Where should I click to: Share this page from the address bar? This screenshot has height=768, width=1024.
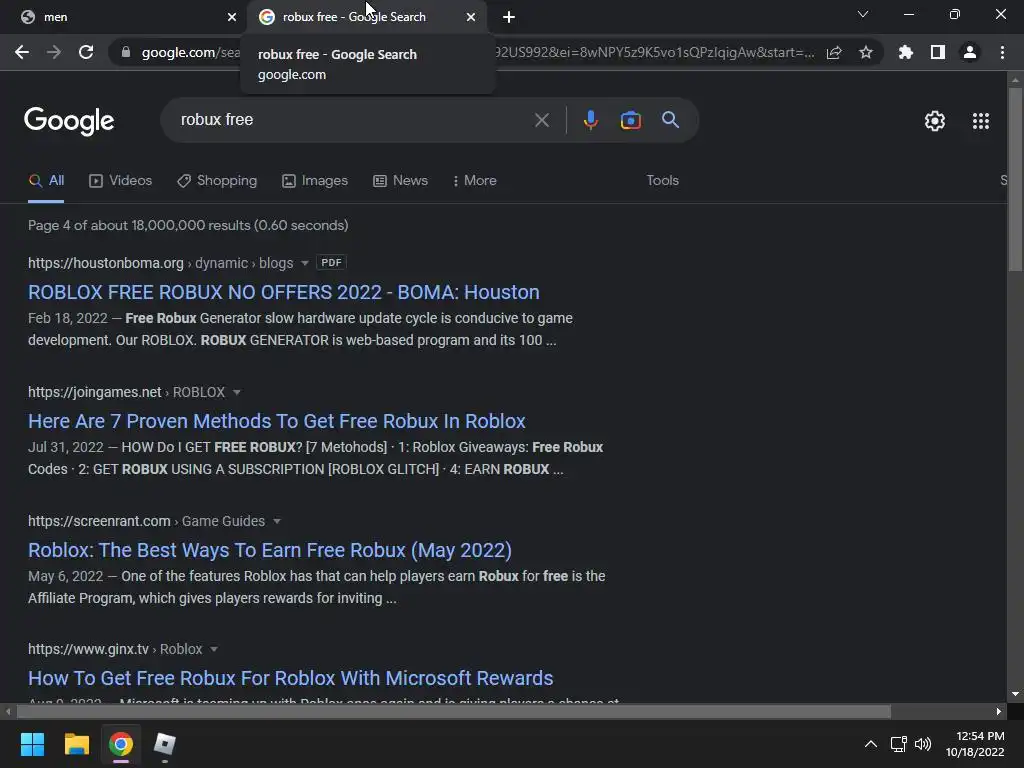click(834, 52)
